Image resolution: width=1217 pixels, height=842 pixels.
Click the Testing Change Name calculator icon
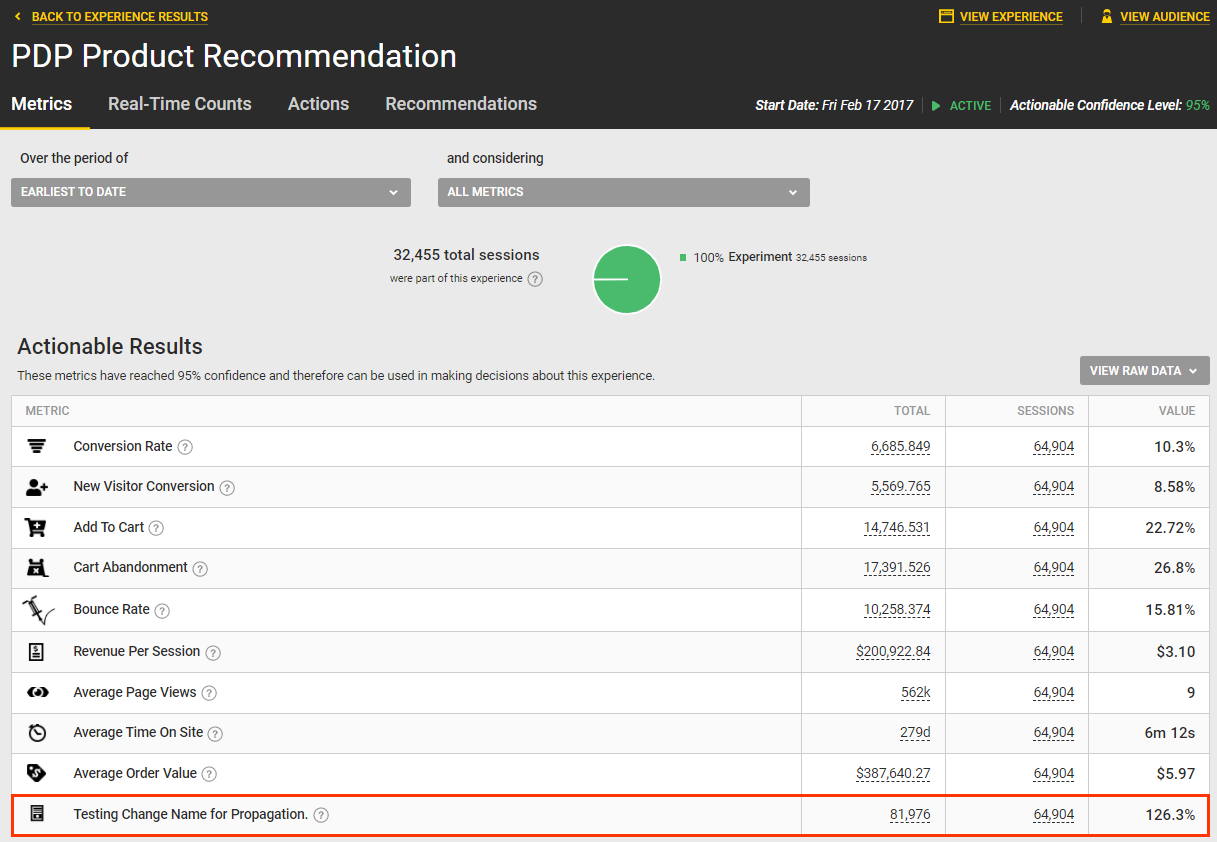point(37,814)
